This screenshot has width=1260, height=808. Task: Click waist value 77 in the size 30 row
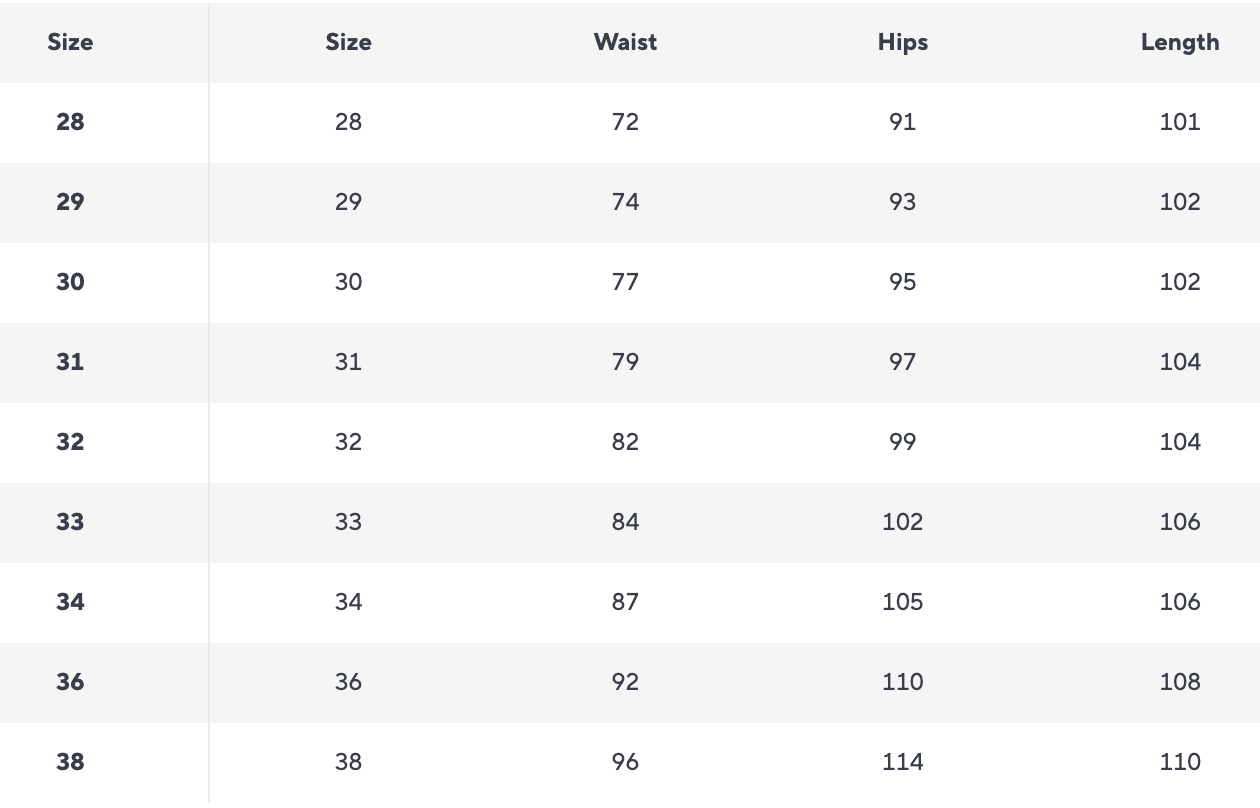pos(625,282)
